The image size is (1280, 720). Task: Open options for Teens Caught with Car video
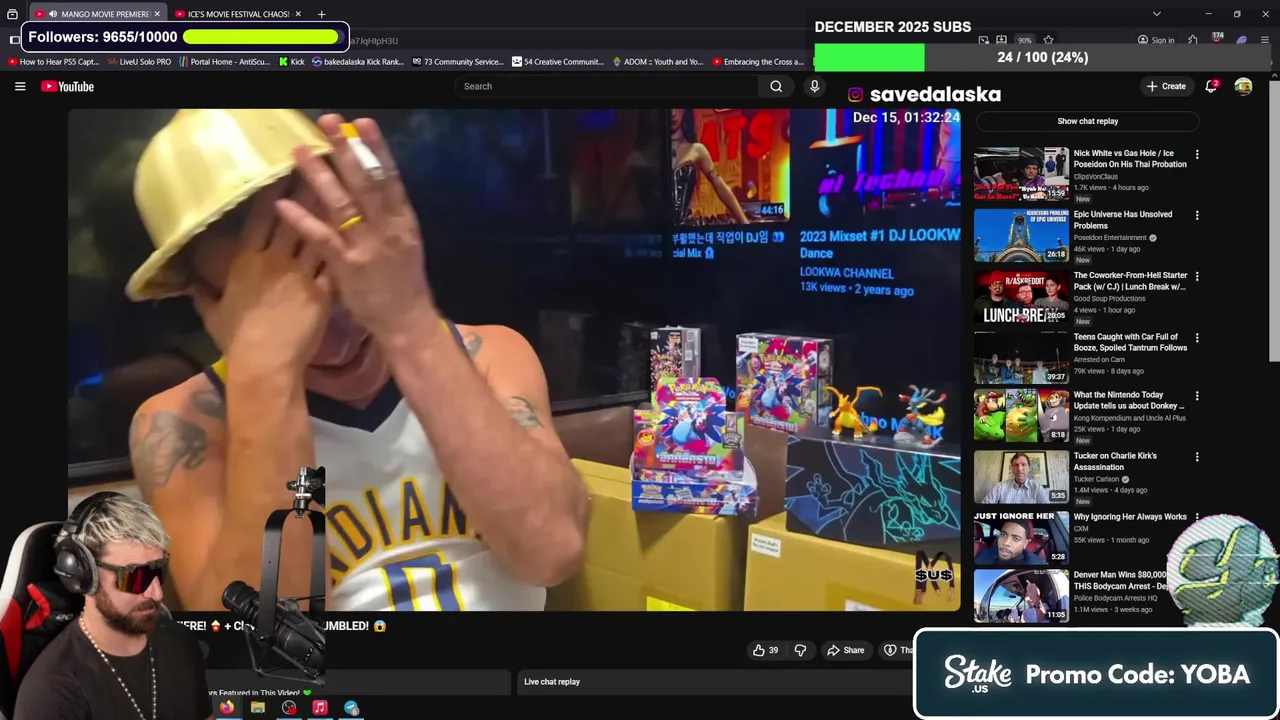pyautogui.click(x=1197, y=337)
